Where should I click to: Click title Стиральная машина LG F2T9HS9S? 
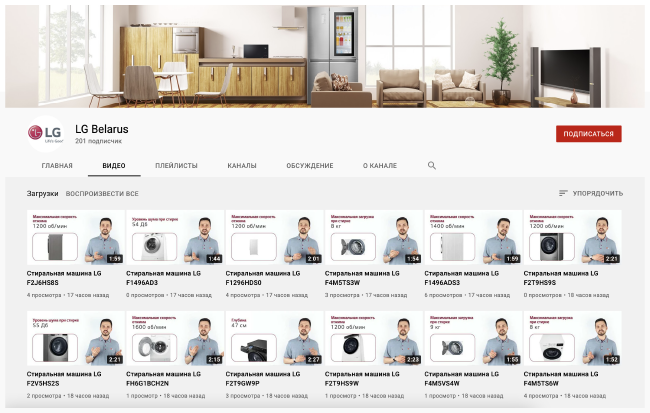click(561, 278)
